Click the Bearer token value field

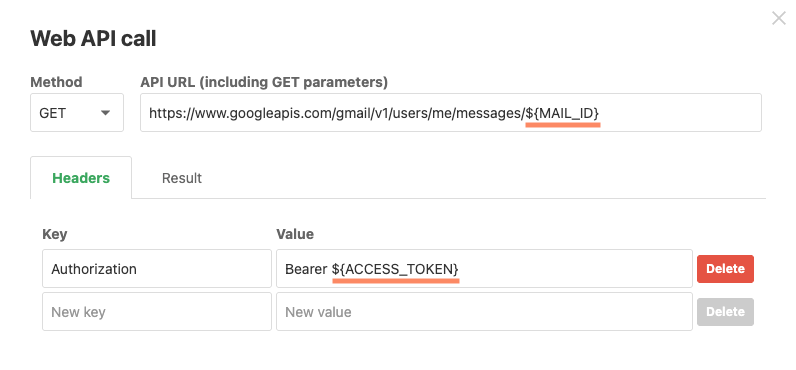[x=484, y=268]
